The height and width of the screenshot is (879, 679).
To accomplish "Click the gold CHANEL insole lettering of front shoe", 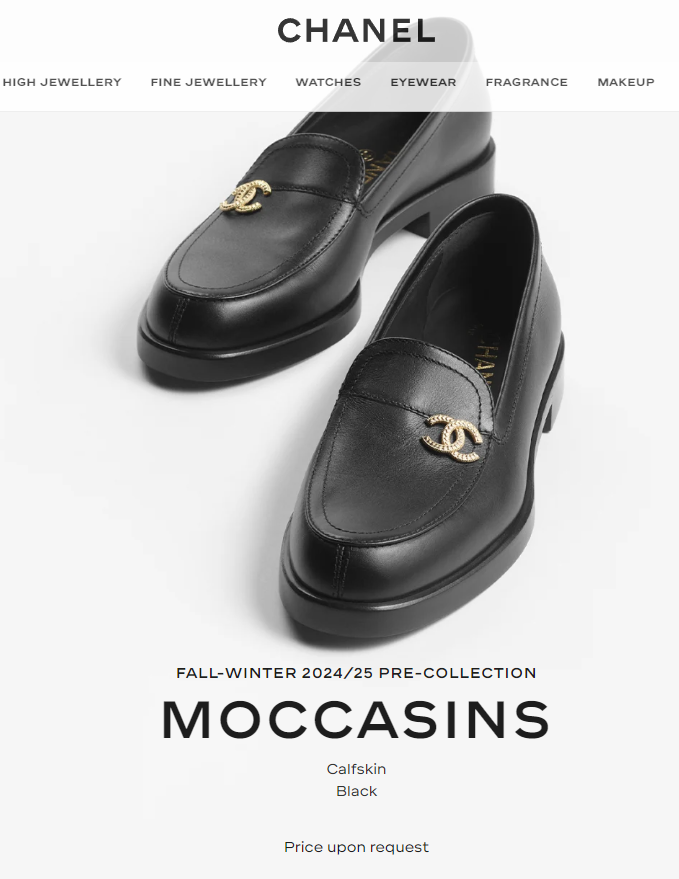I will 482,359.
